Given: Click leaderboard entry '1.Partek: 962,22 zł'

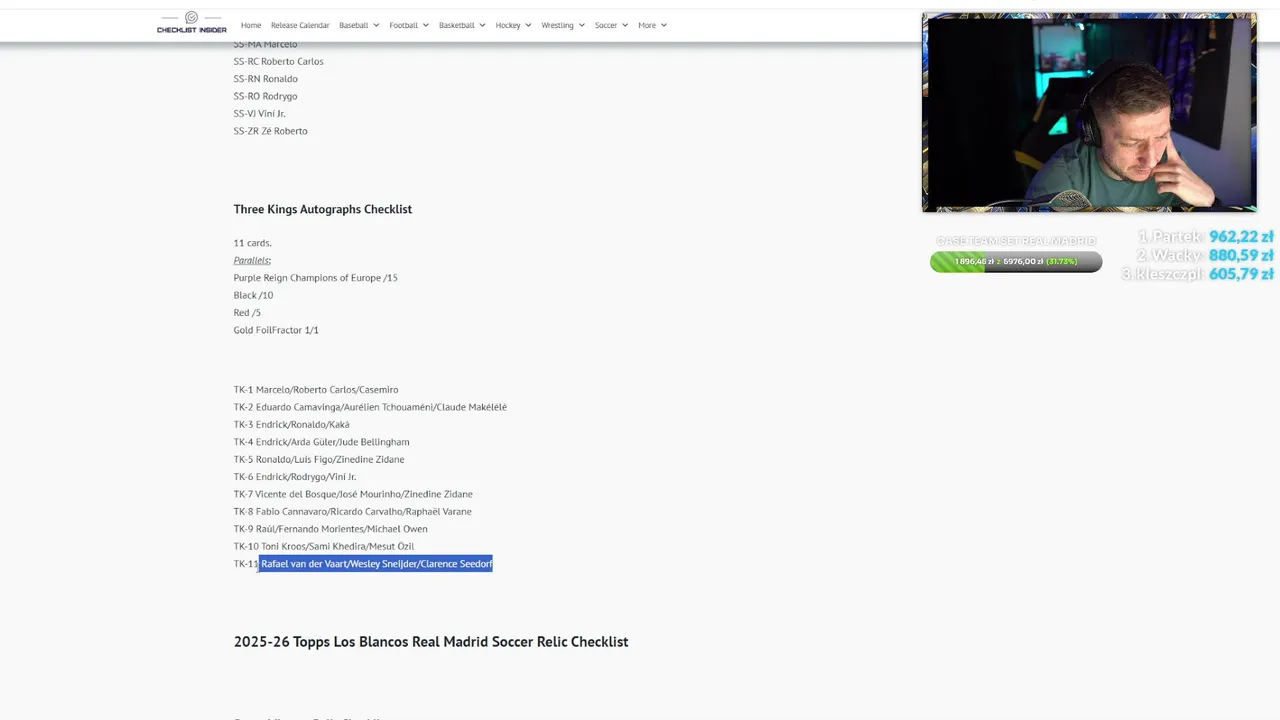Looking at the screenshot, I should (x=1205, y=237).
